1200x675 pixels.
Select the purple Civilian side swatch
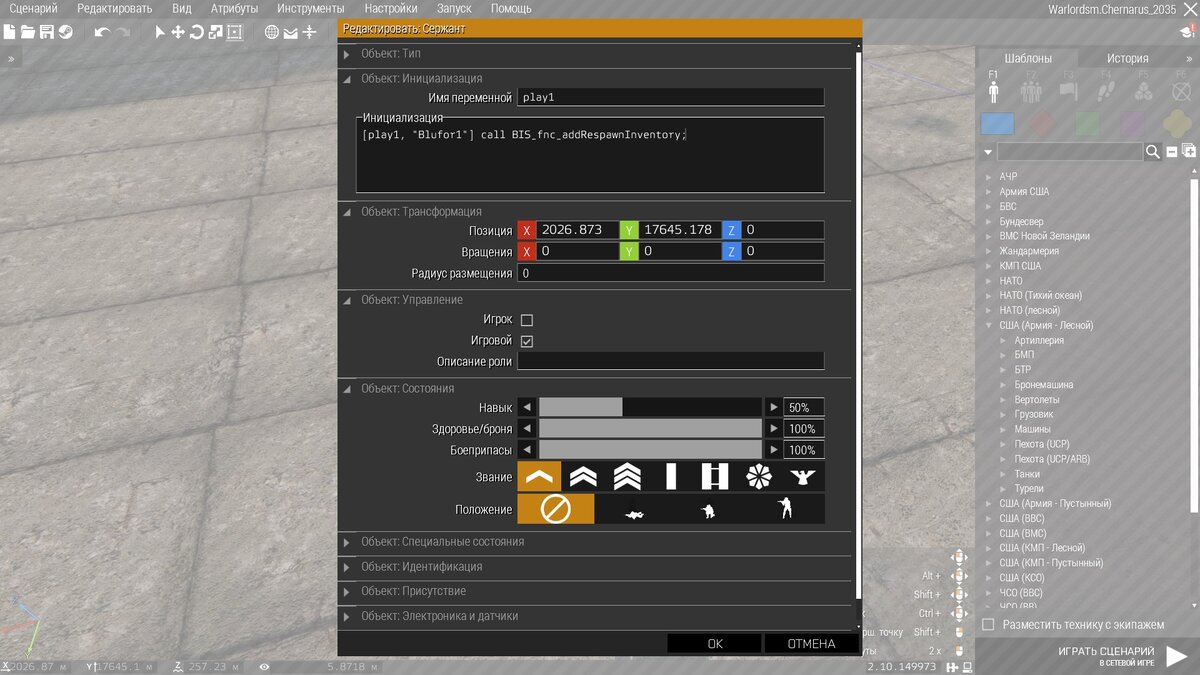pyautogui.click(x=1133, y=124)
